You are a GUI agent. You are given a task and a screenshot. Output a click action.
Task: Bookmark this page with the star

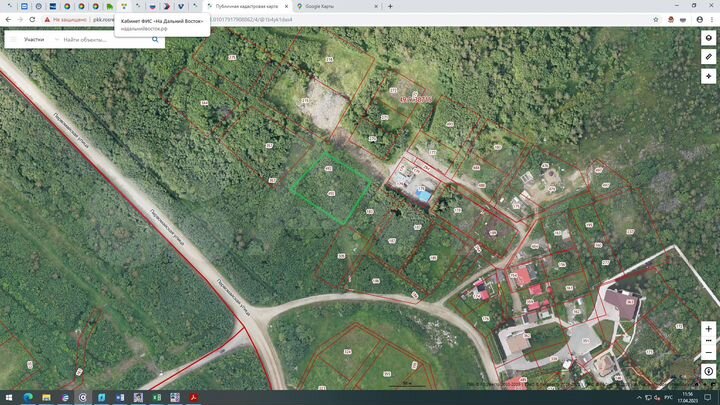(656, 19)
